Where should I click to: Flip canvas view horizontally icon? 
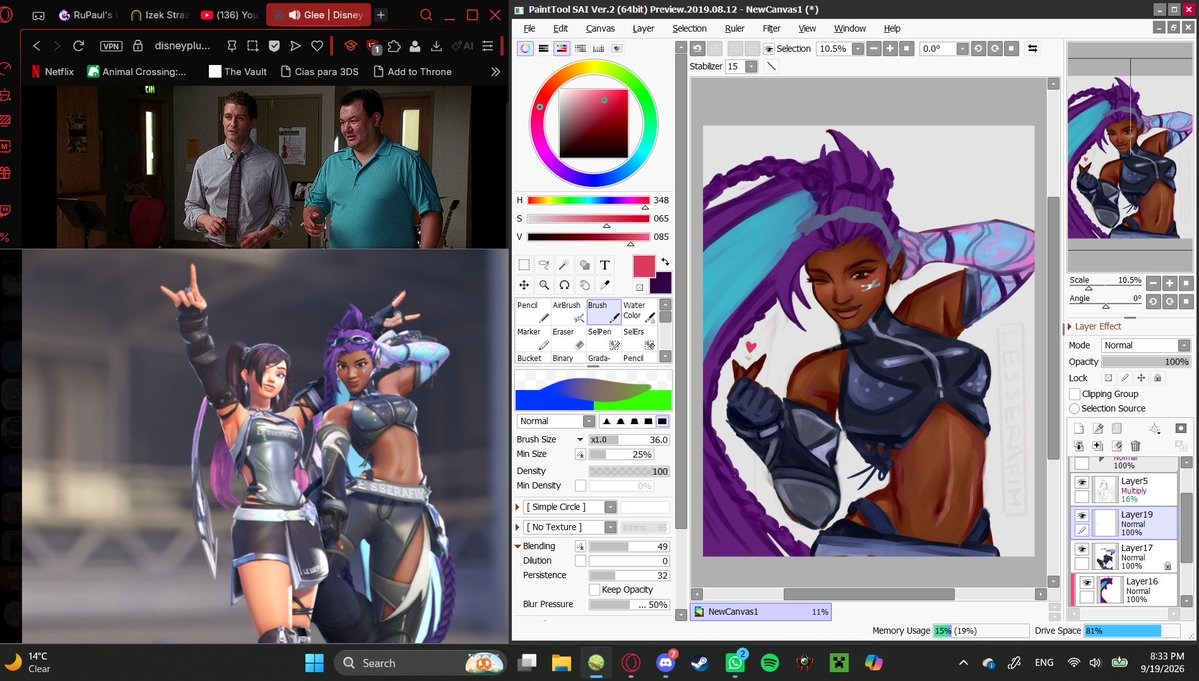pyautogui.click(x=1032, y=48)
